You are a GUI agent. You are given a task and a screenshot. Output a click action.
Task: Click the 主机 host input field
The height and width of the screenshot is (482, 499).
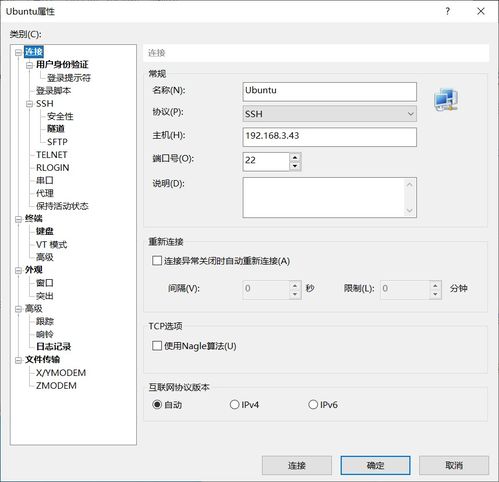tap(330, 137)
